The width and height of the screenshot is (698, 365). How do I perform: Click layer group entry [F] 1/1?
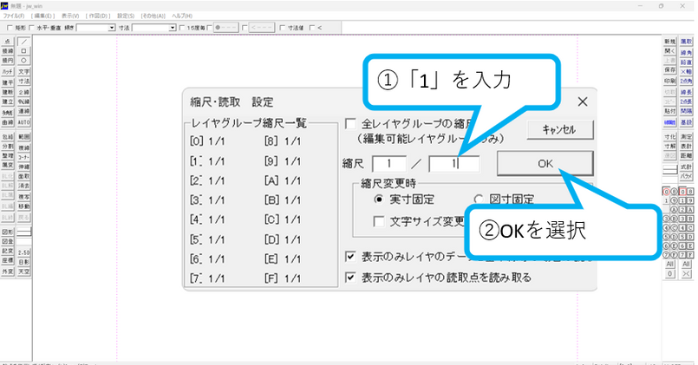(x=283, y=278)
